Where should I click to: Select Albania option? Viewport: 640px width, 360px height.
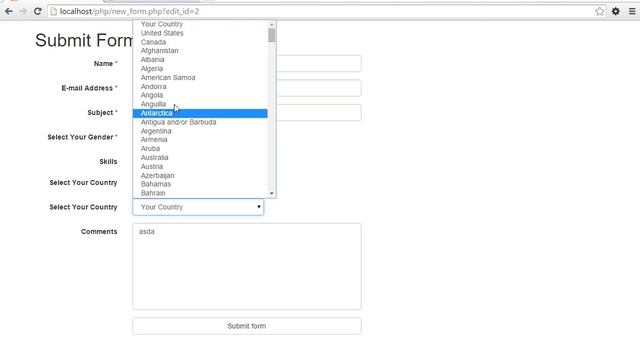click(x=200, y=60)
